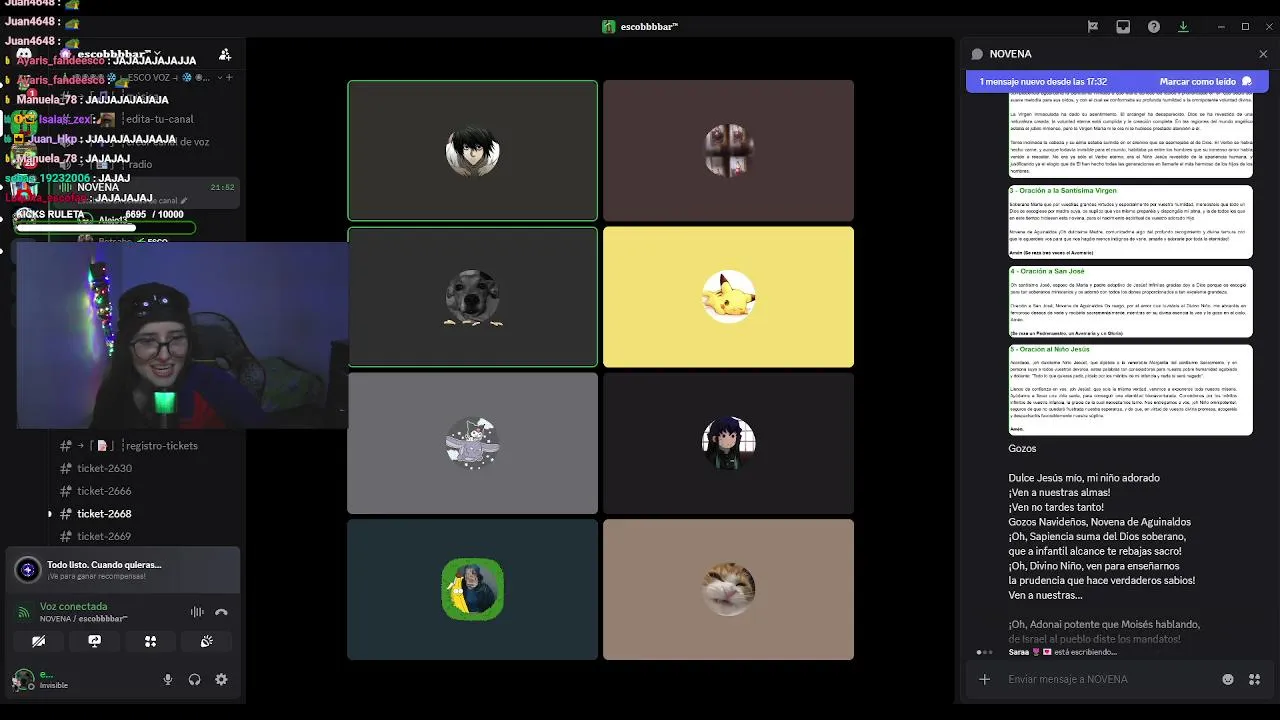This screenshot has width=1280, height=720.
Task: Open the Quest 'Todo listo' notification
Action: coord(122,570)
